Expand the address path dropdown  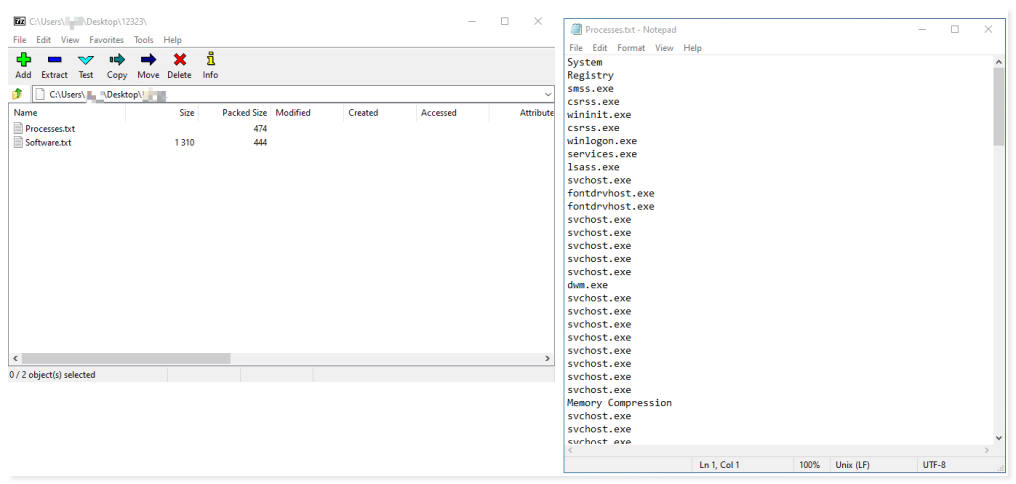click(x=548, y=94)
